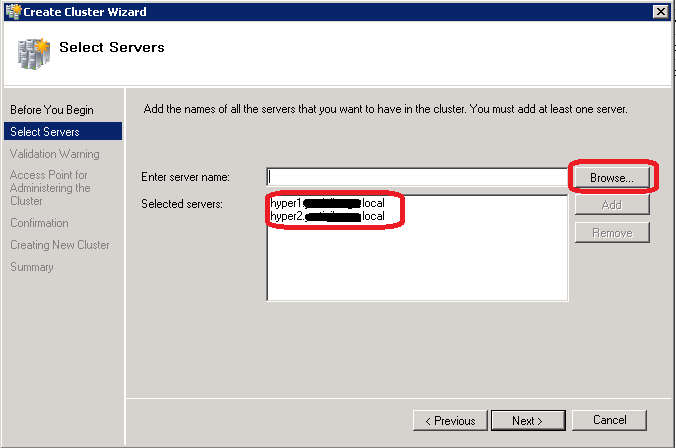Click the Creating New Cluster step

pyautogui.click(x=60, y=245)
